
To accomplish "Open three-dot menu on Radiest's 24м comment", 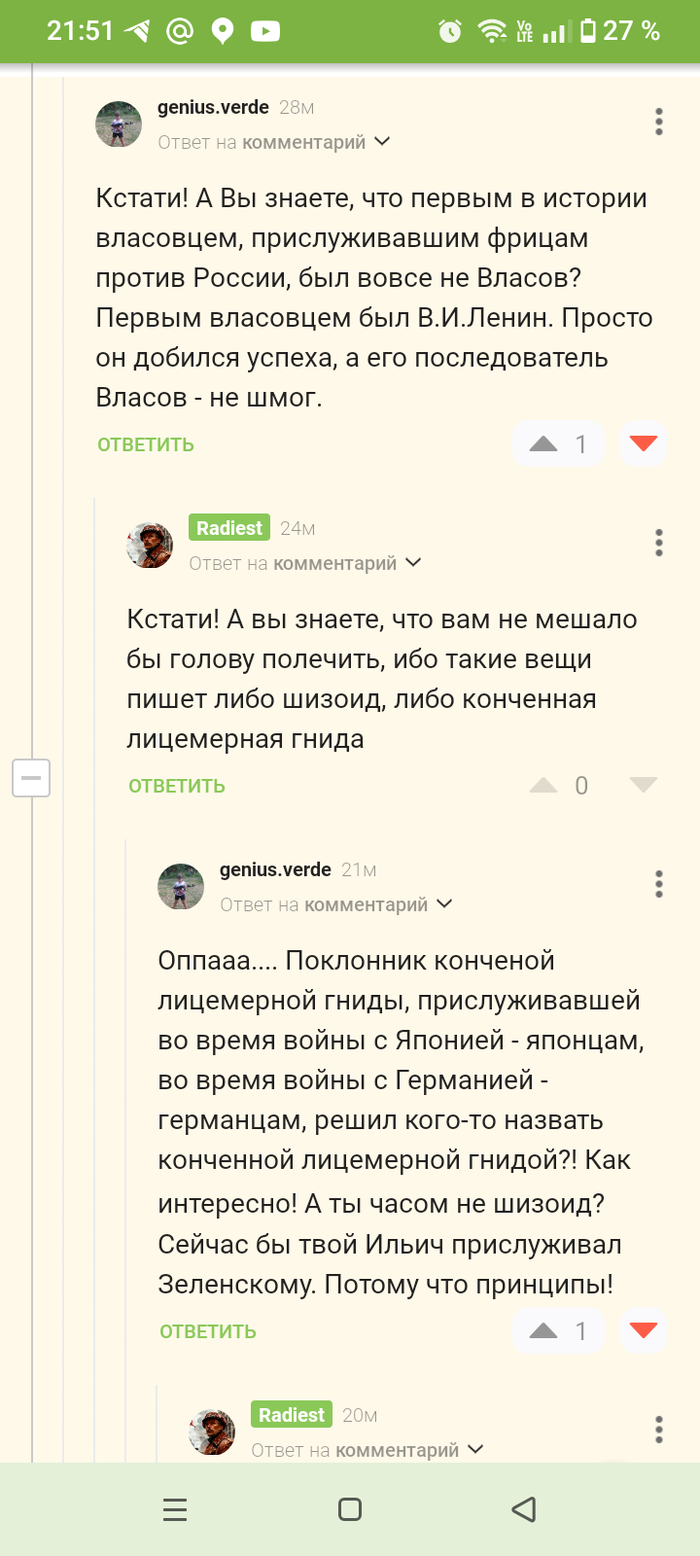I will (659, 543).
